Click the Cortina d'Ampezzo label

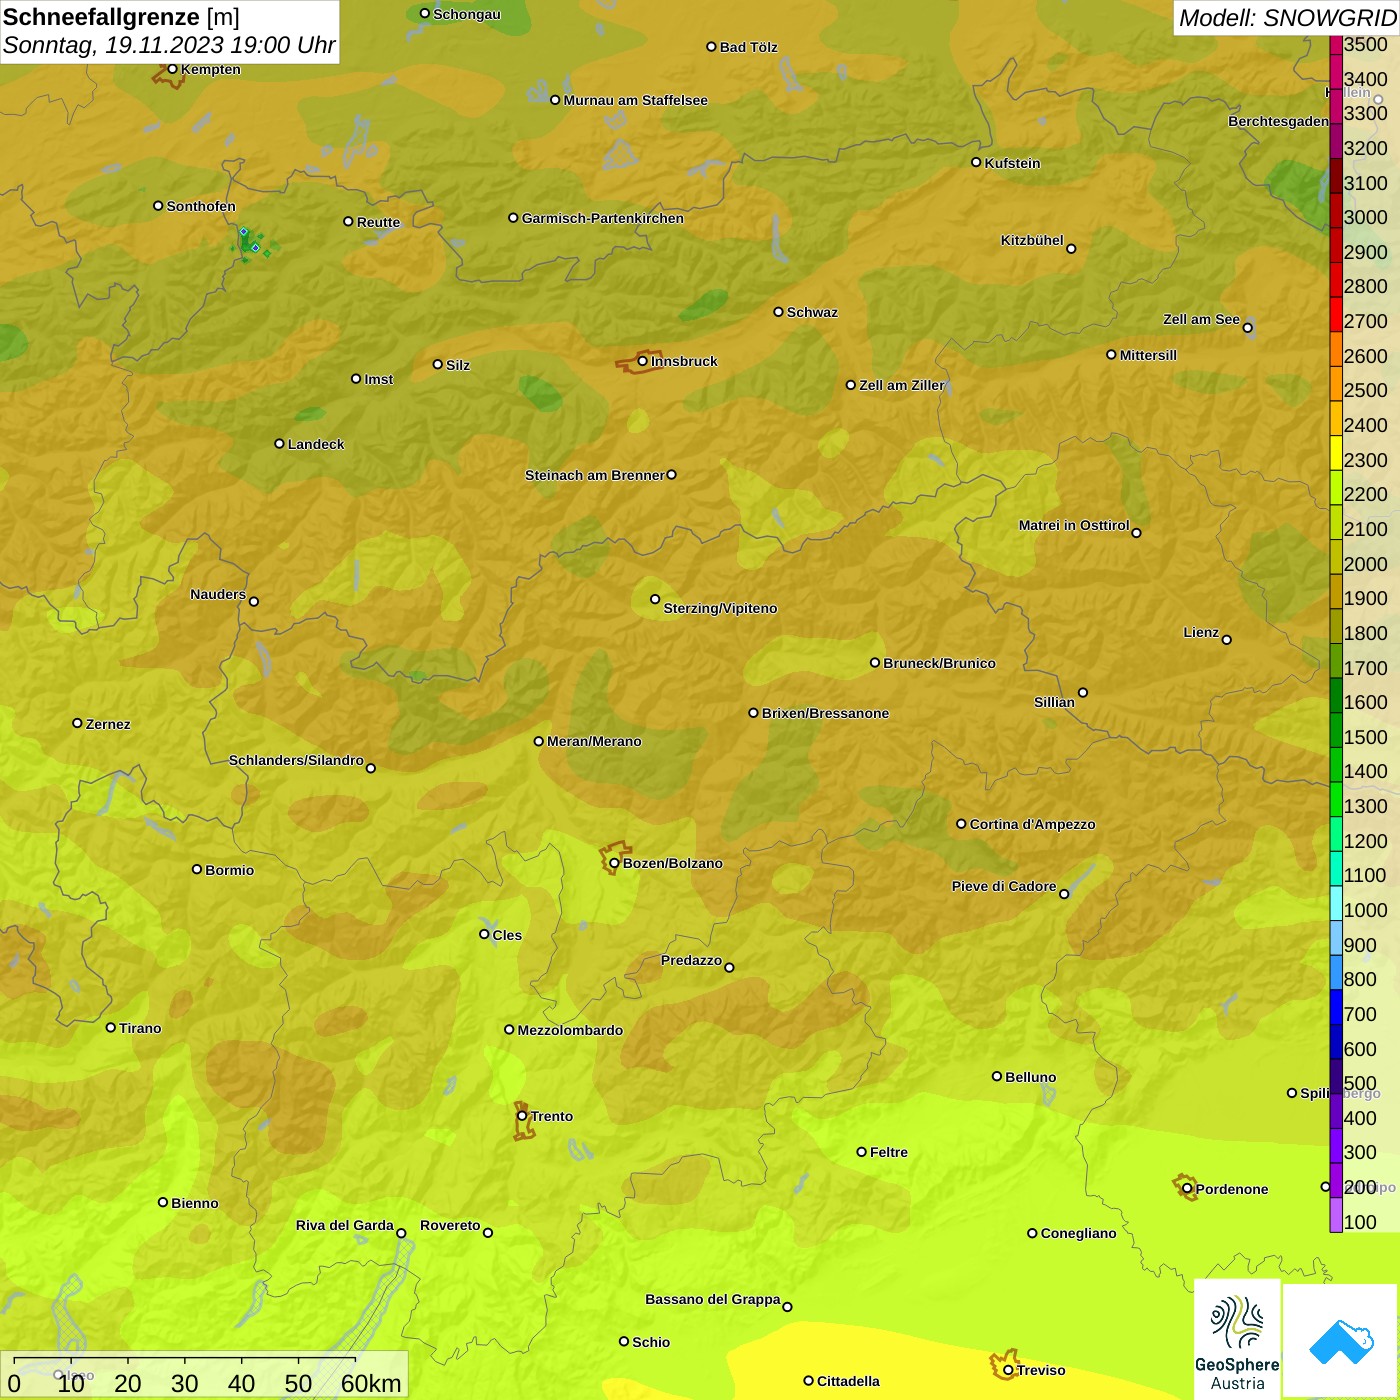1032,824
